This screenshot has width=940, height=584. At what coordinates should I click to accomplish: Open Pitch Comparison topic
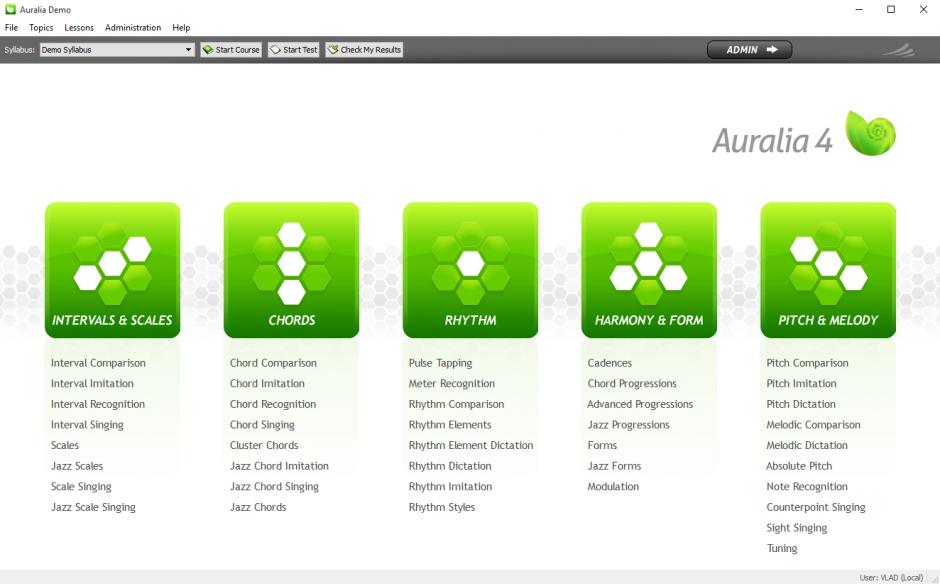tap(807, 363)
